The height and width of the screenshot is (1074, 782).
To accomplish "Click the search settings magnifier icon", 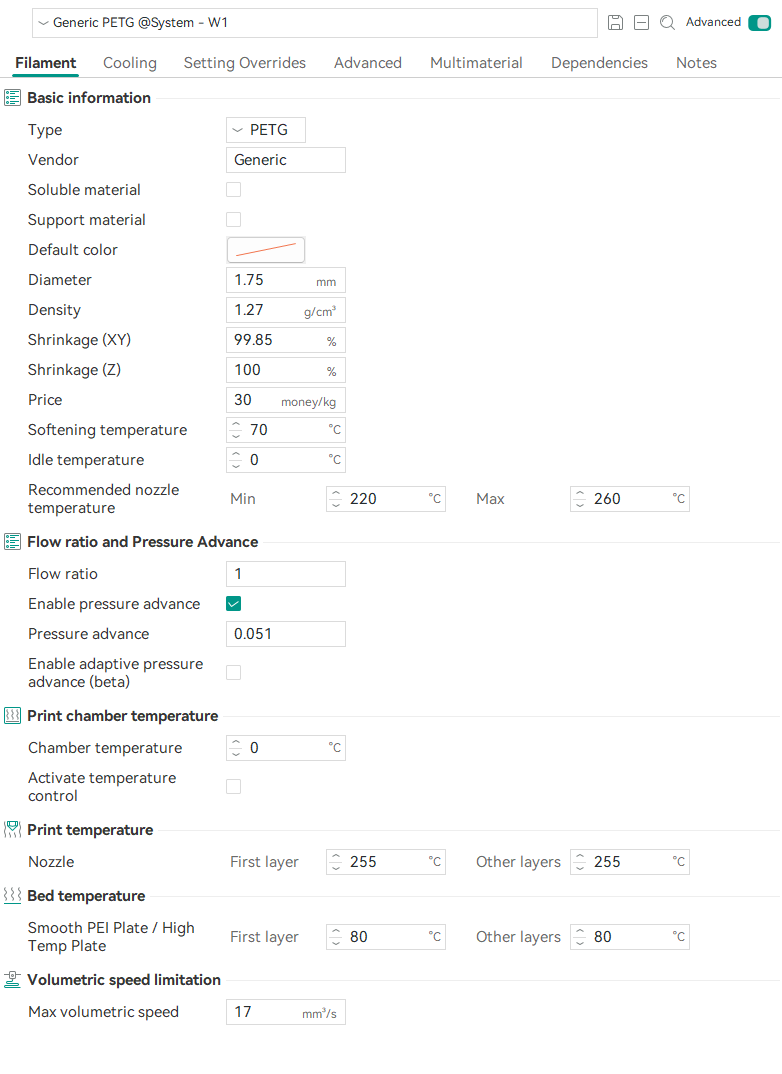I will [x=668, y=23].
